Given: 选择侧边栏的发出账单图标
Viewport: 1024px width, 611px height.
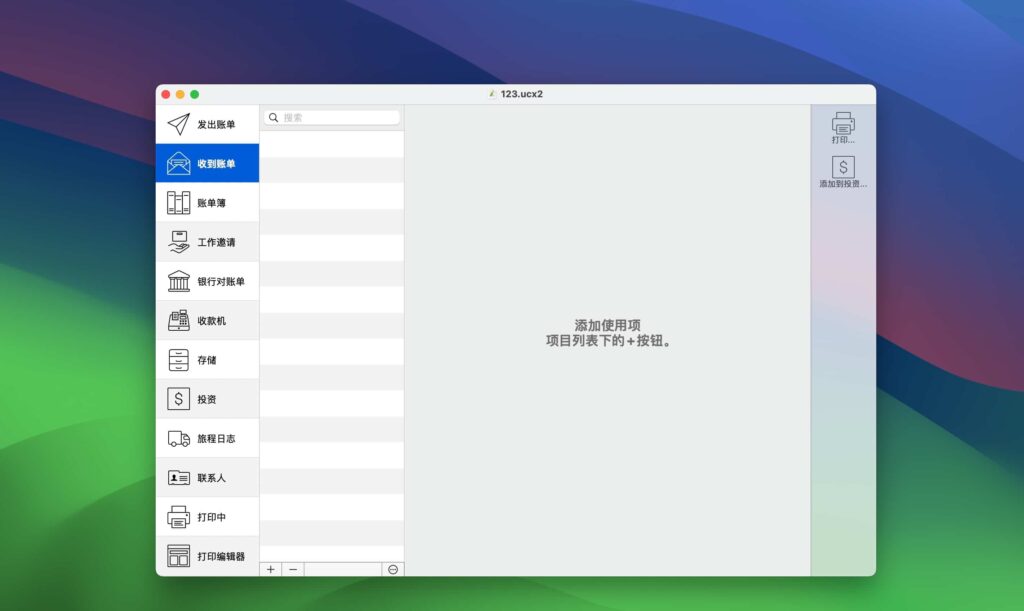Looking at the screenshot, I should click(x=180, y=123).
